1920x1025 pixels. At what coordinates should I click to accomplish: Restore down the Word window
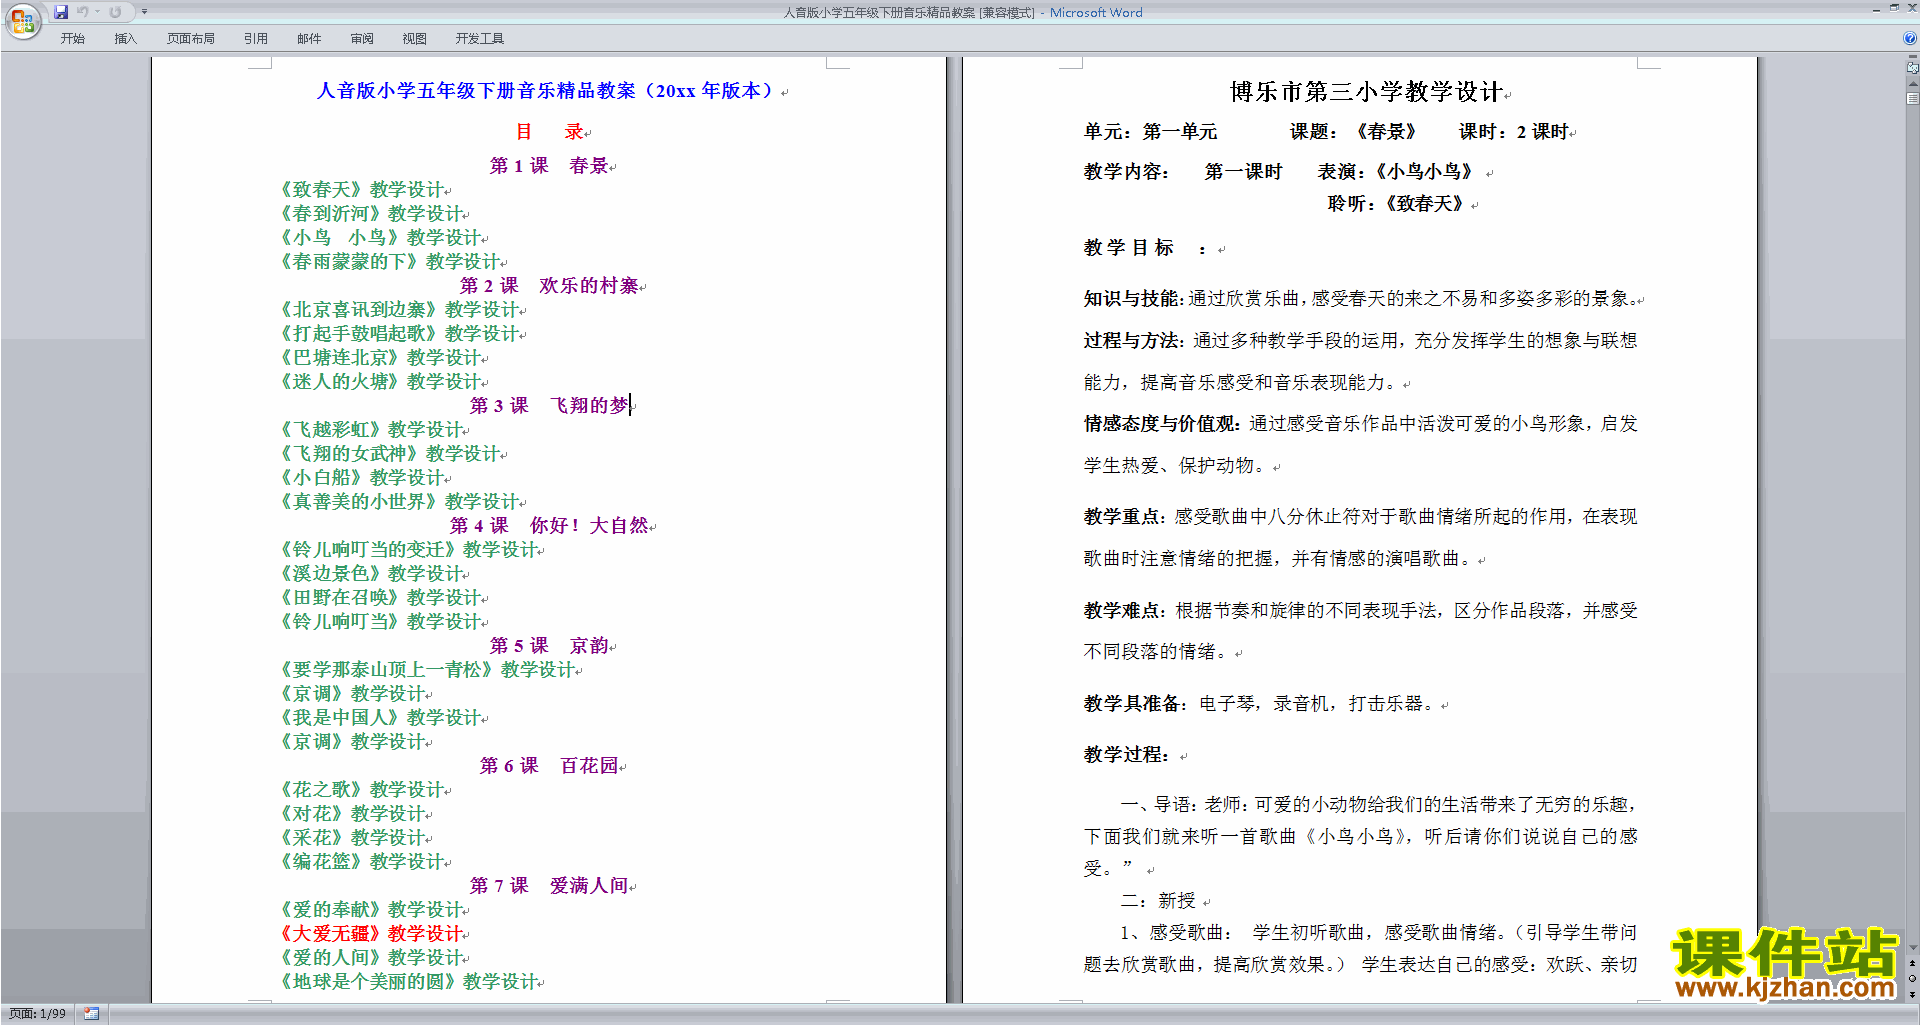pos(1894,8)
